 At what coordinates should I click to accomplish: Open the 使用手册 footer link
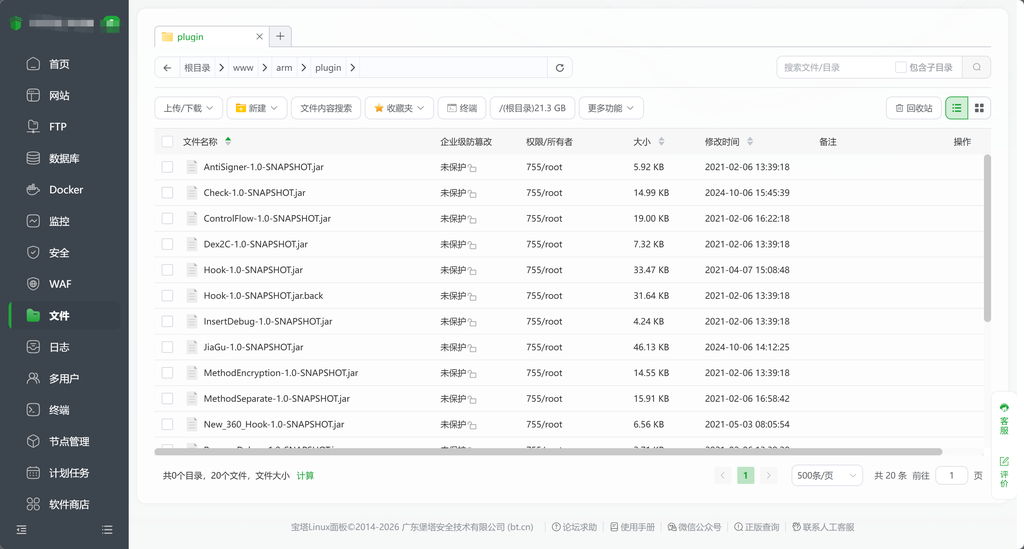click(x=632, y=527)
